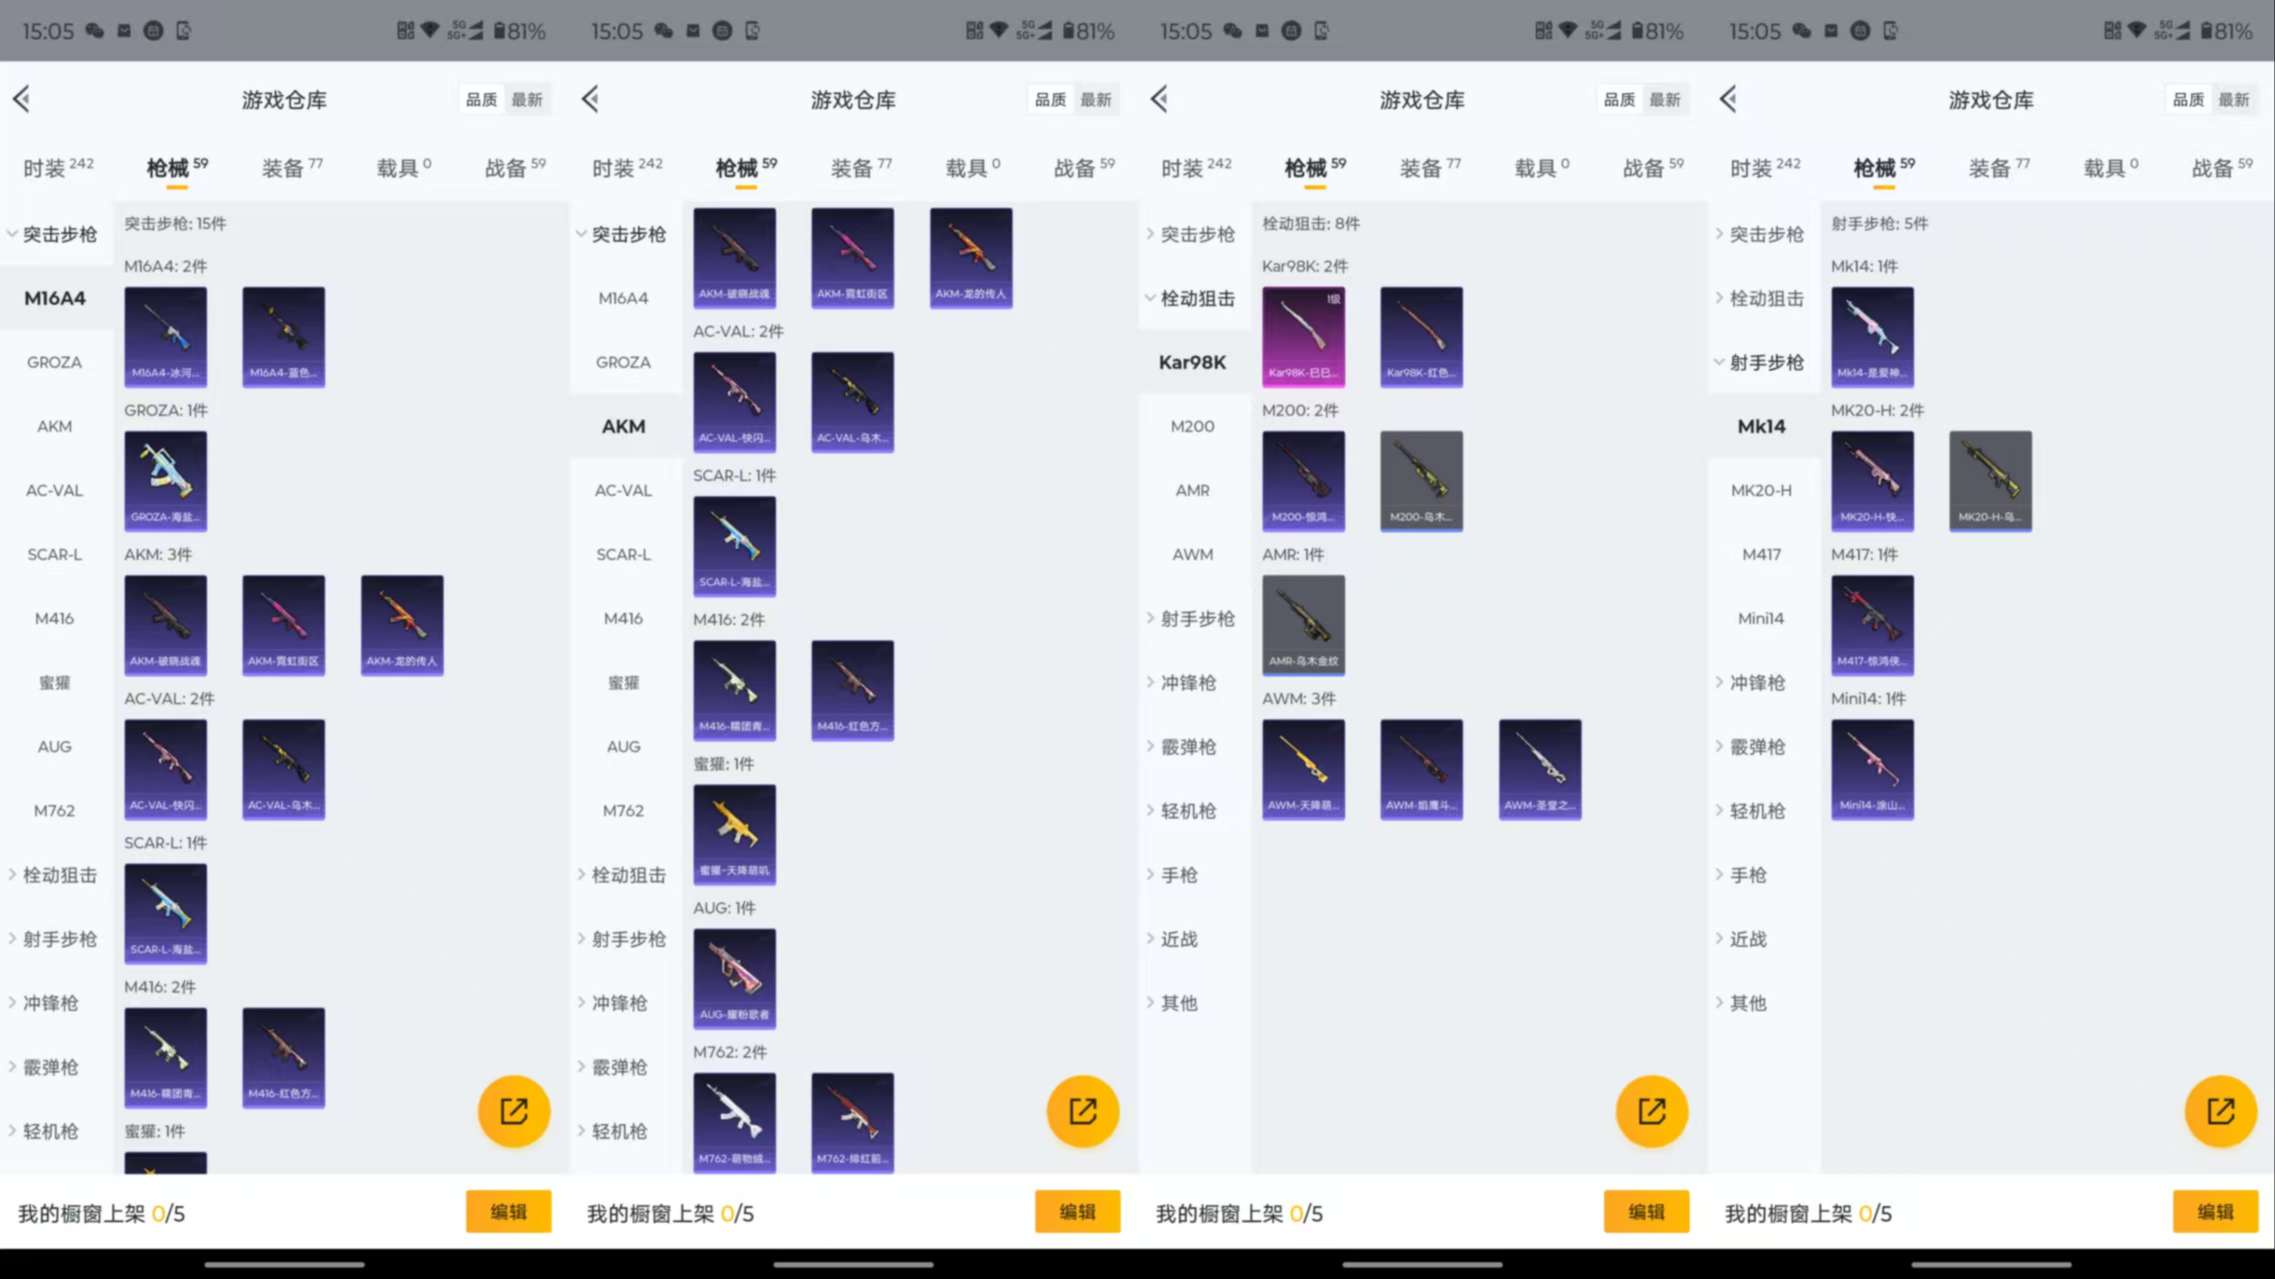Tap the AWM-圣堂之 sniper skin
Screen dimensions: 2275x1279
[x=1540, y=769]
